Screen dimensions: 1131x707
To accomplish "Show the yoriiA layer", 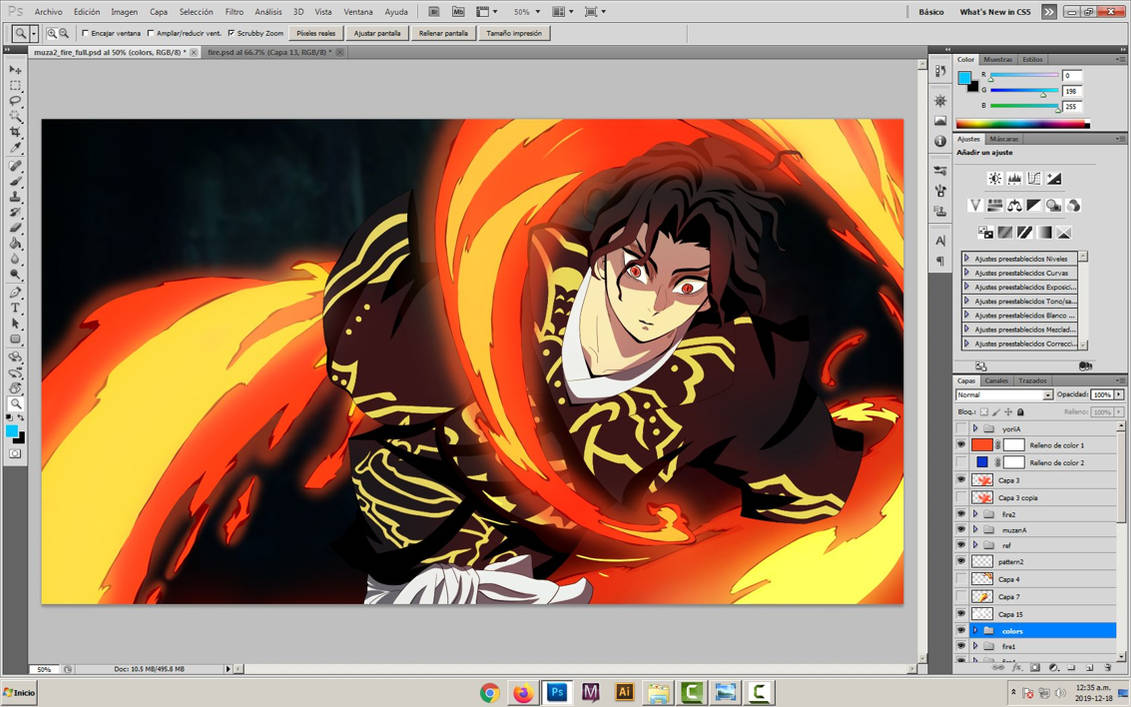I will (961, 426).
